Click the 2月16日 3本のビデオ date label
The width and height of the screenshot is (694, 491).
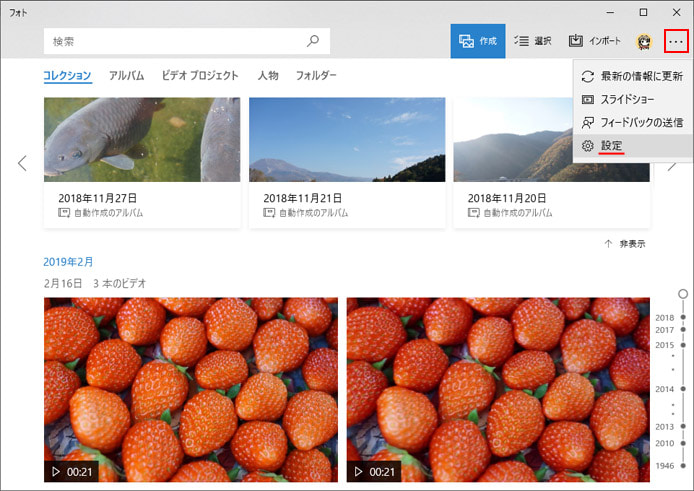tap(95, 283)
